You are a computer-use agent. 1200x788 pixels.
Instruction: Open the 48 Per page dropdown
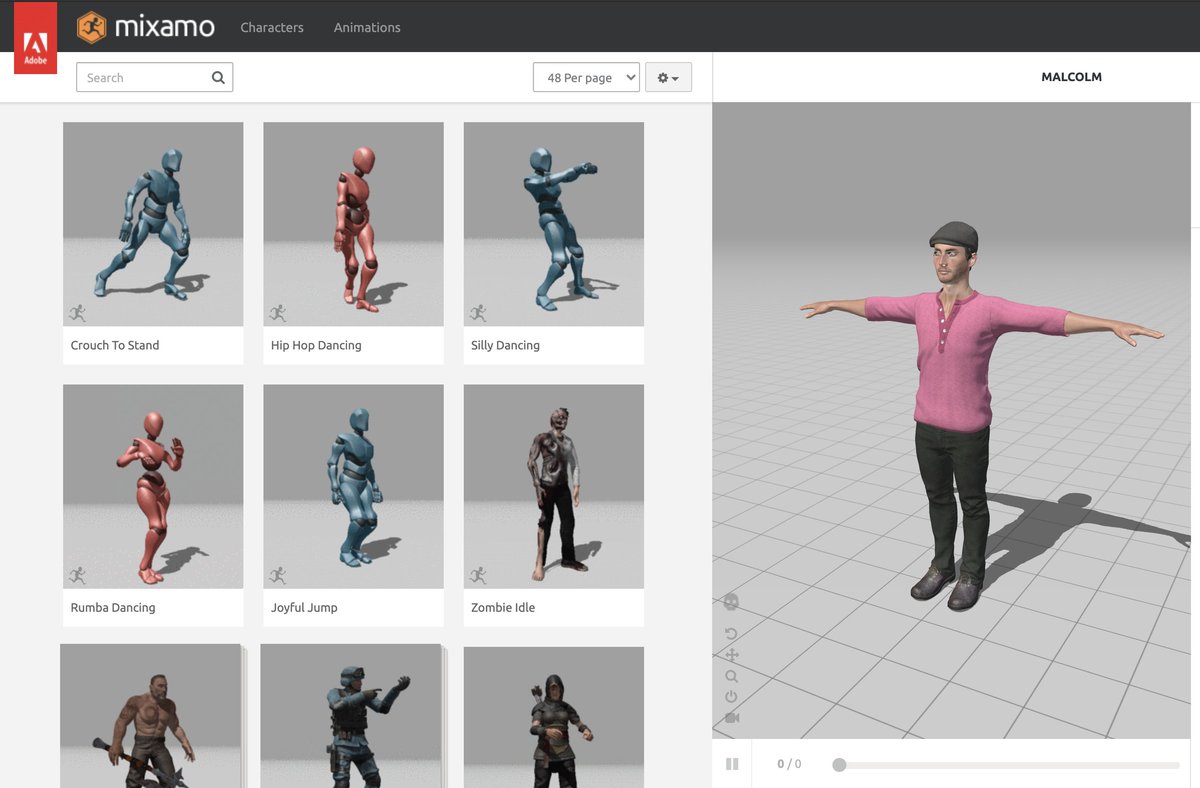tap(586, 78)
